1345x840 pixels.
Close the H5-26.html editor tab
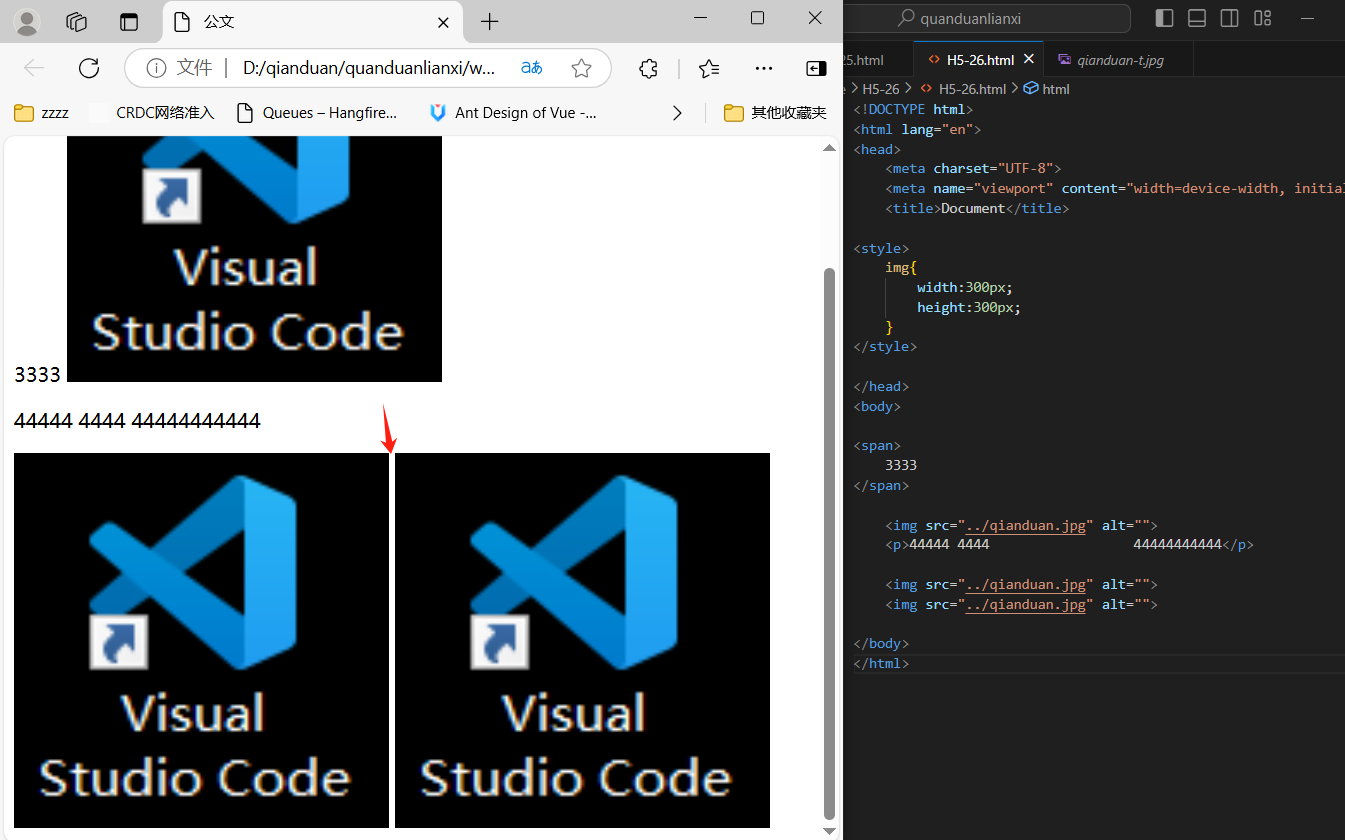click(x=1029, y=60)
